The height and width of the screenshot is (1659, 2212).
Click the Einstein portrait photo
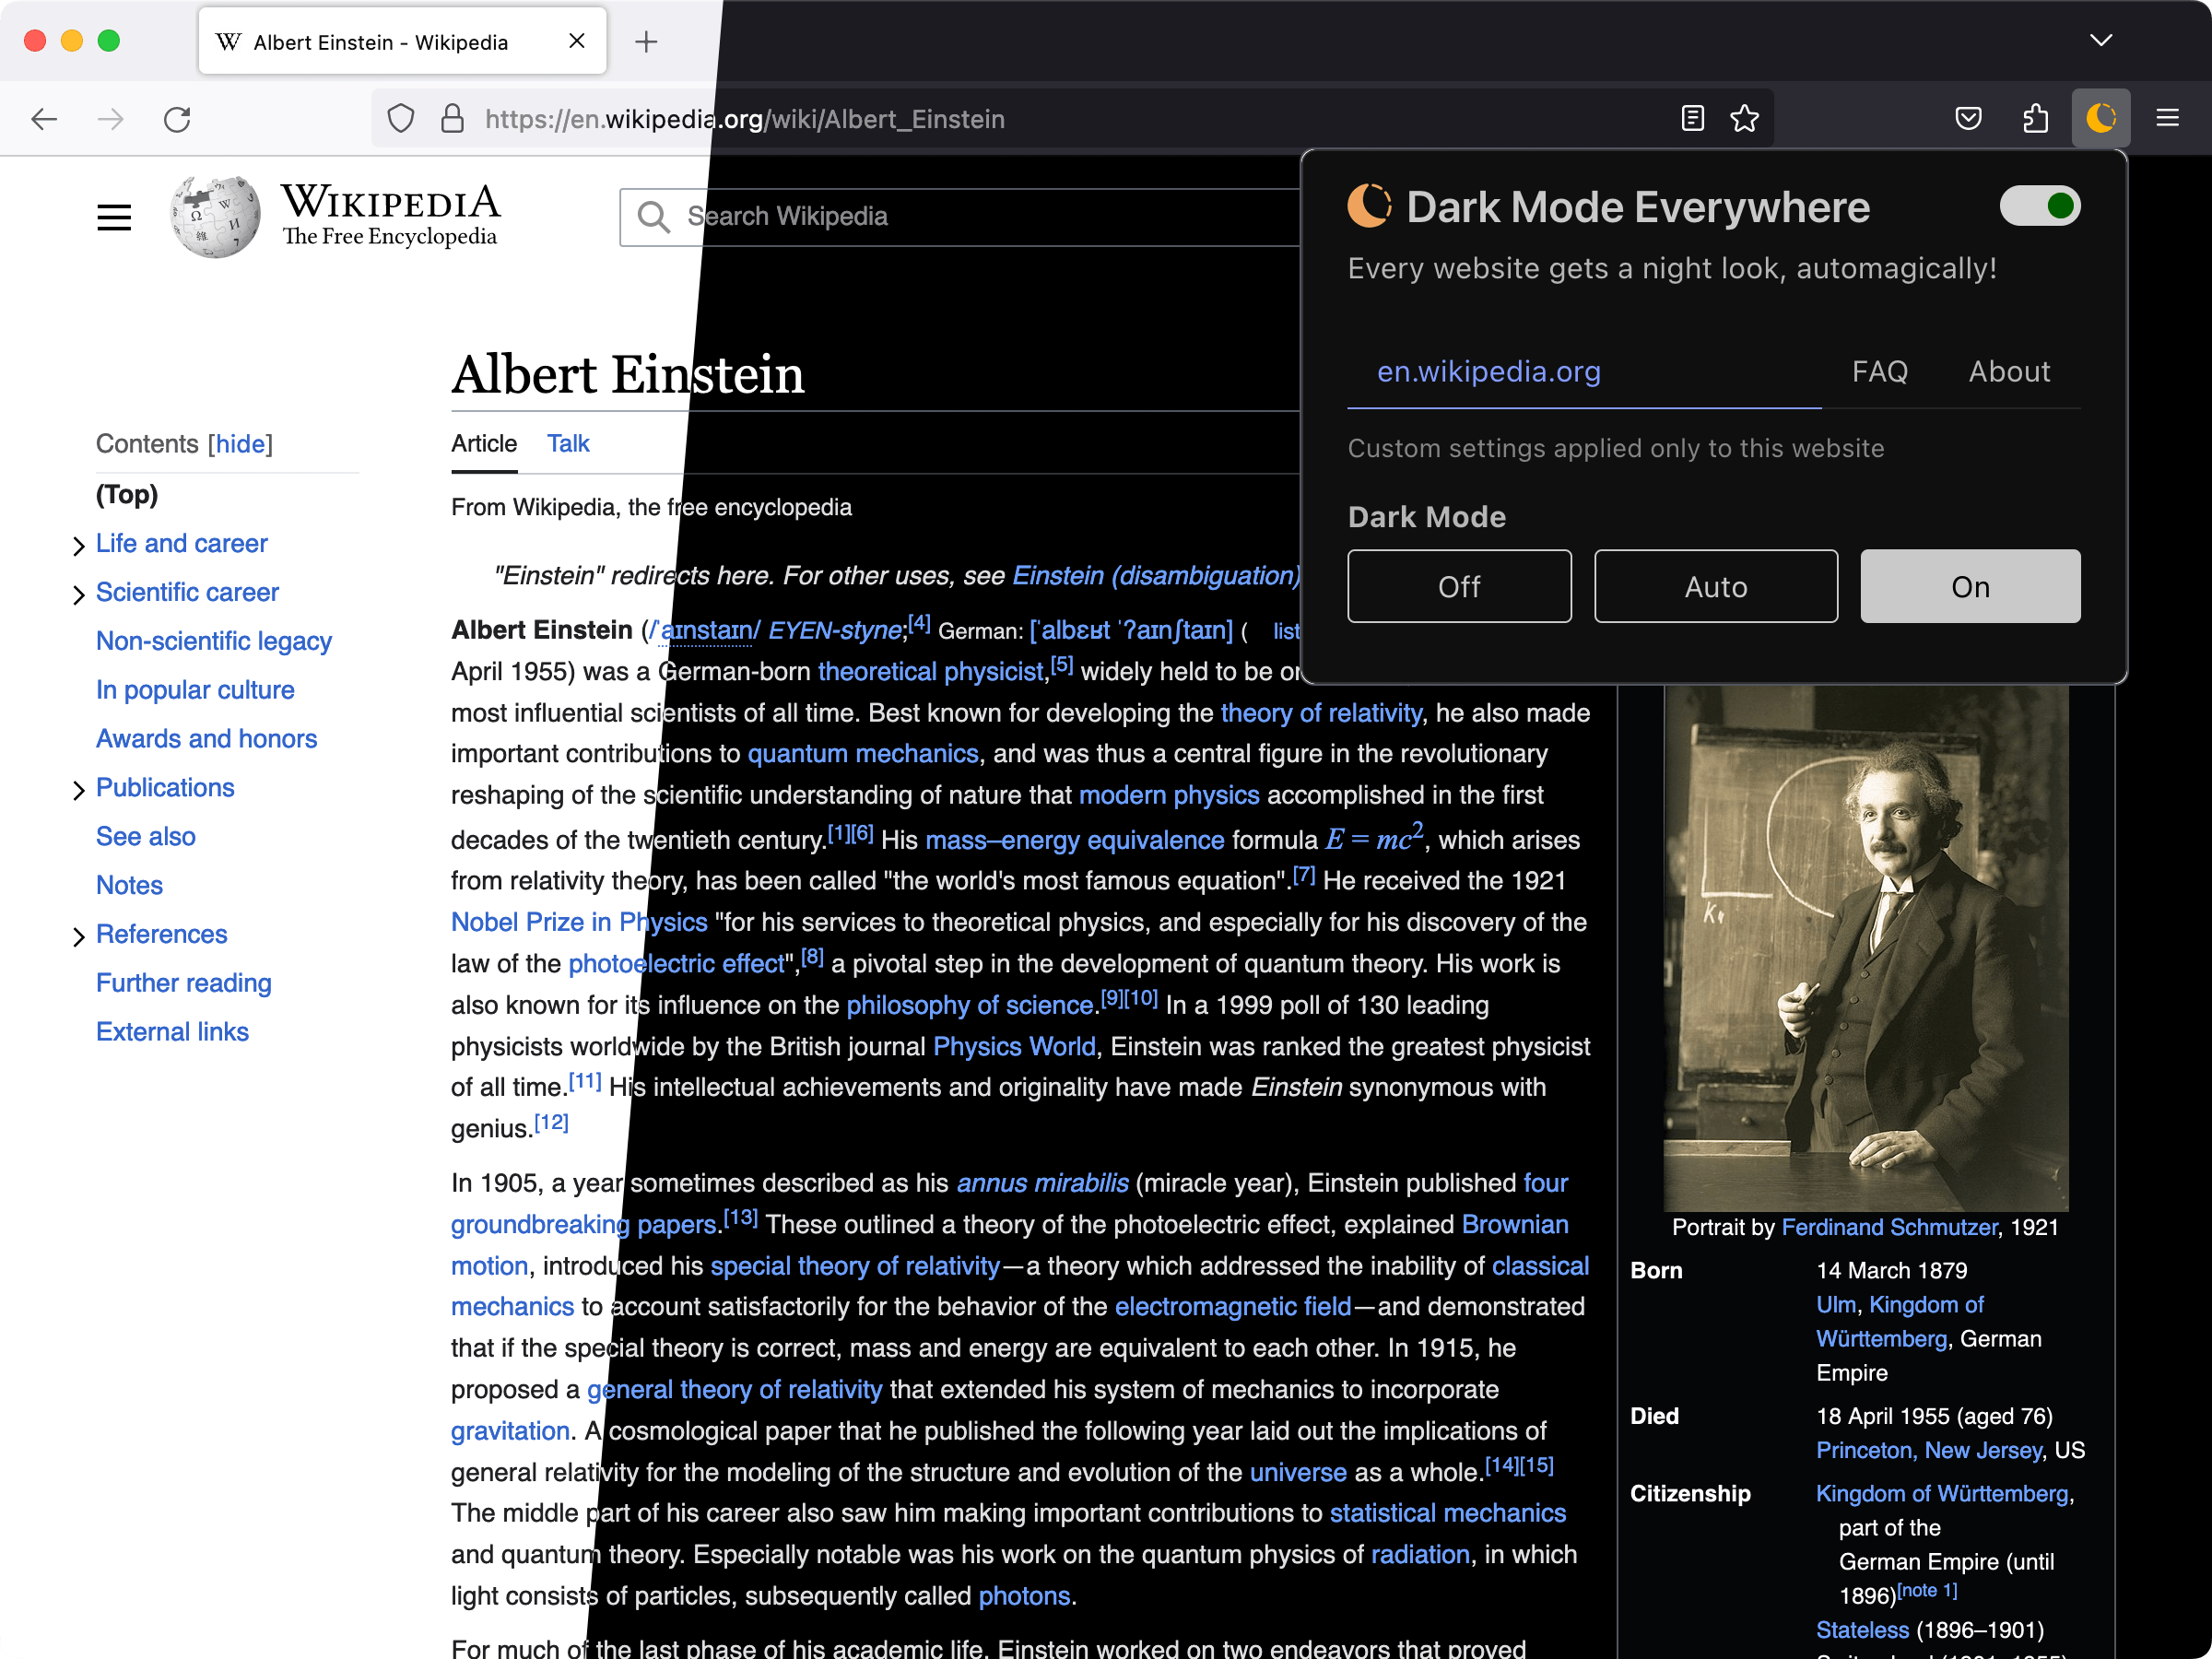tap(1865, 948)
